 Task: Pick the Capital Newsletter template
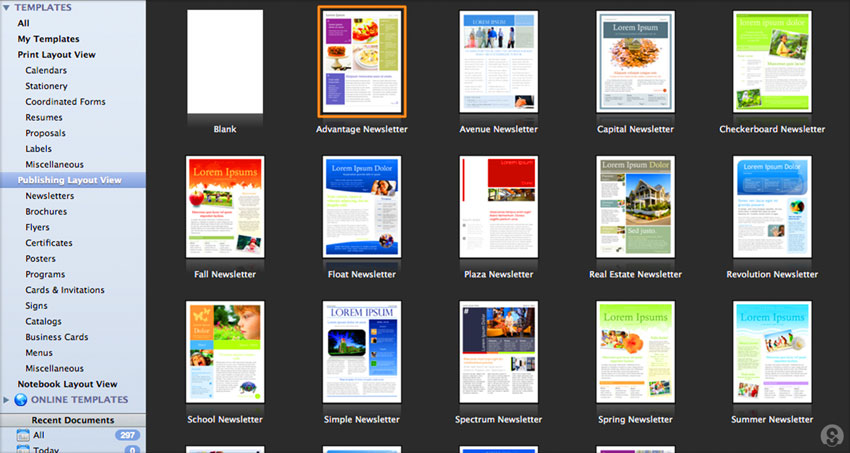tap(635, 62)
